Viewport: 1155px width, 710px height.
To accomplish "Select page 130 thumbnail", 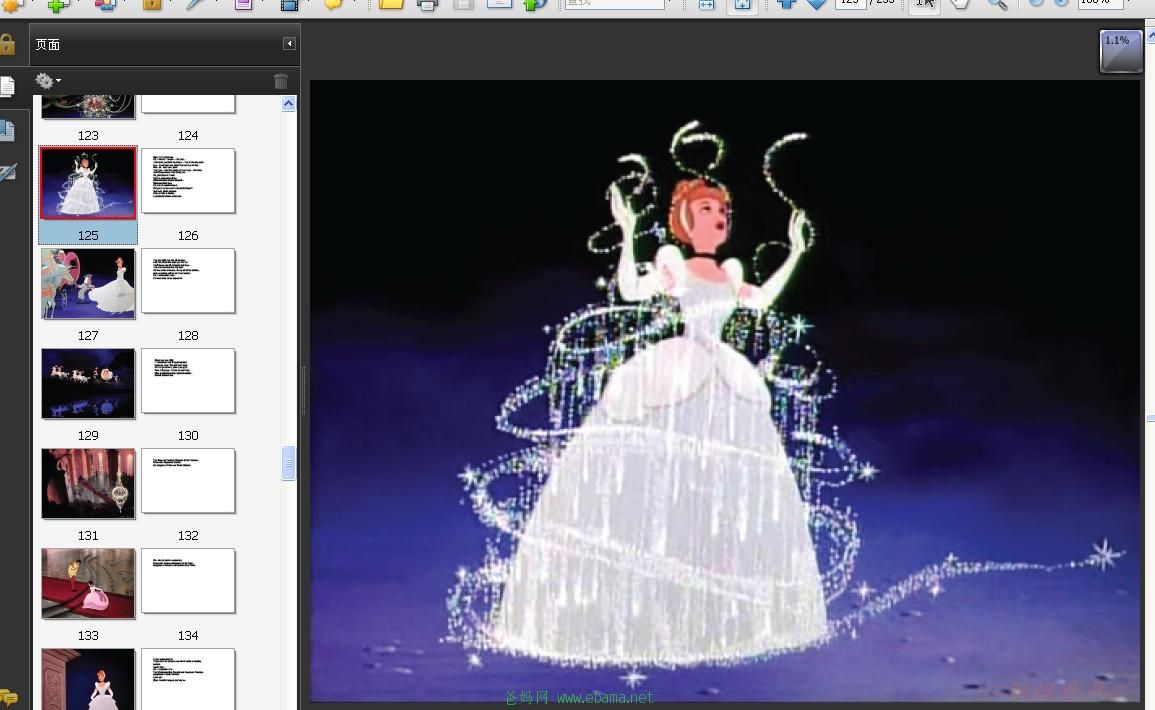I will (188, 381).
